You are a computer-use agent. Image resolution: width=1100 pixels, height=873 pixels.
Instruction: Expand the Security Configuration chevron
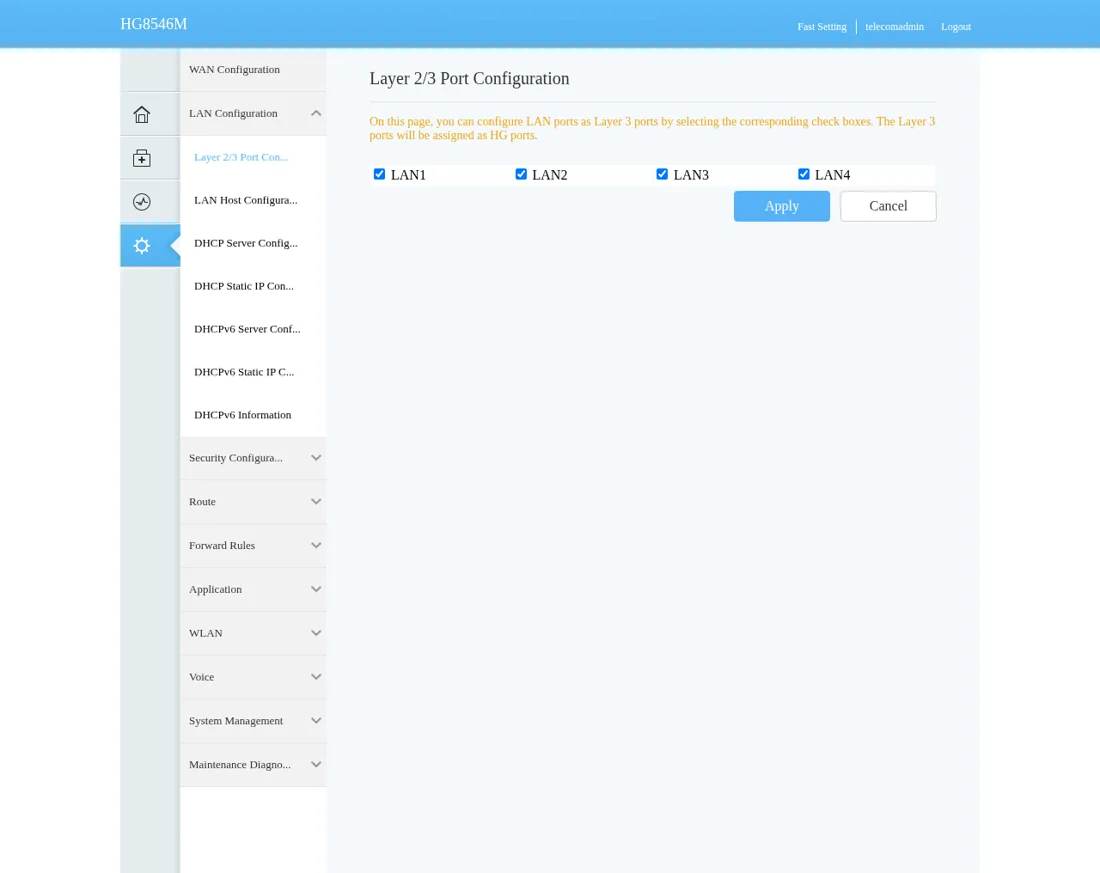(316, 458)
